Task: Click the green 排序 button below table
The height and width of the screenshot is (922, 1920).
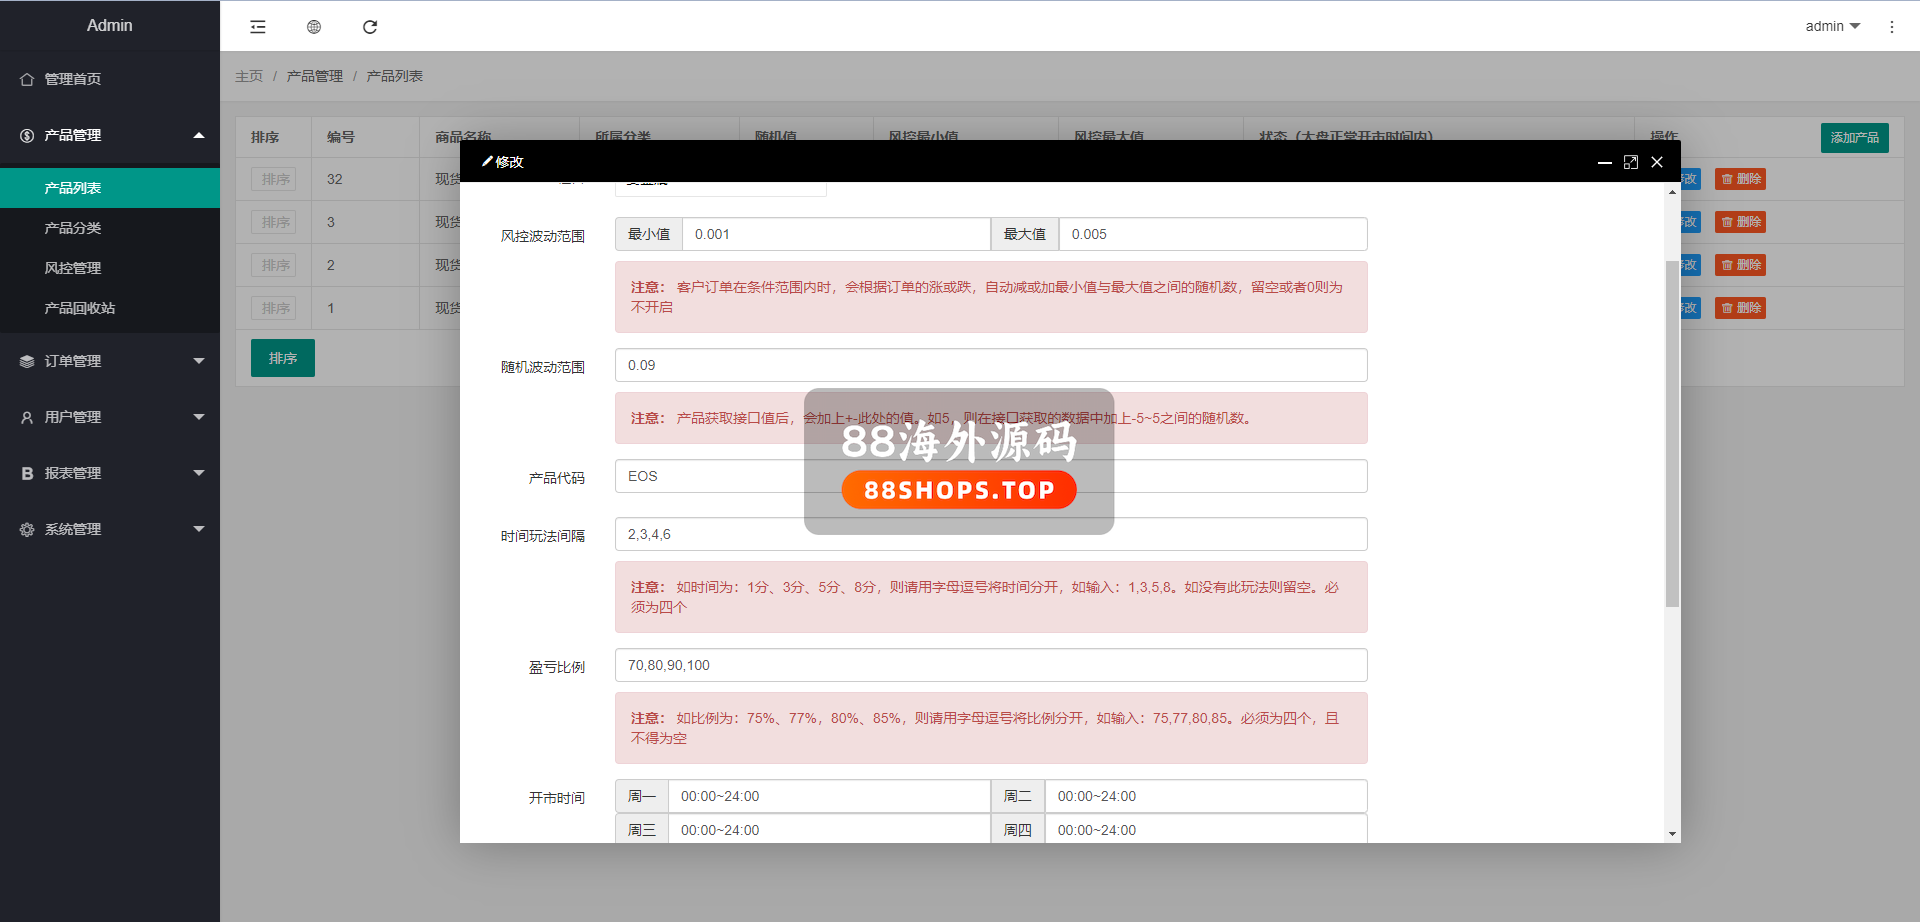Action: [x=283, y=358]
